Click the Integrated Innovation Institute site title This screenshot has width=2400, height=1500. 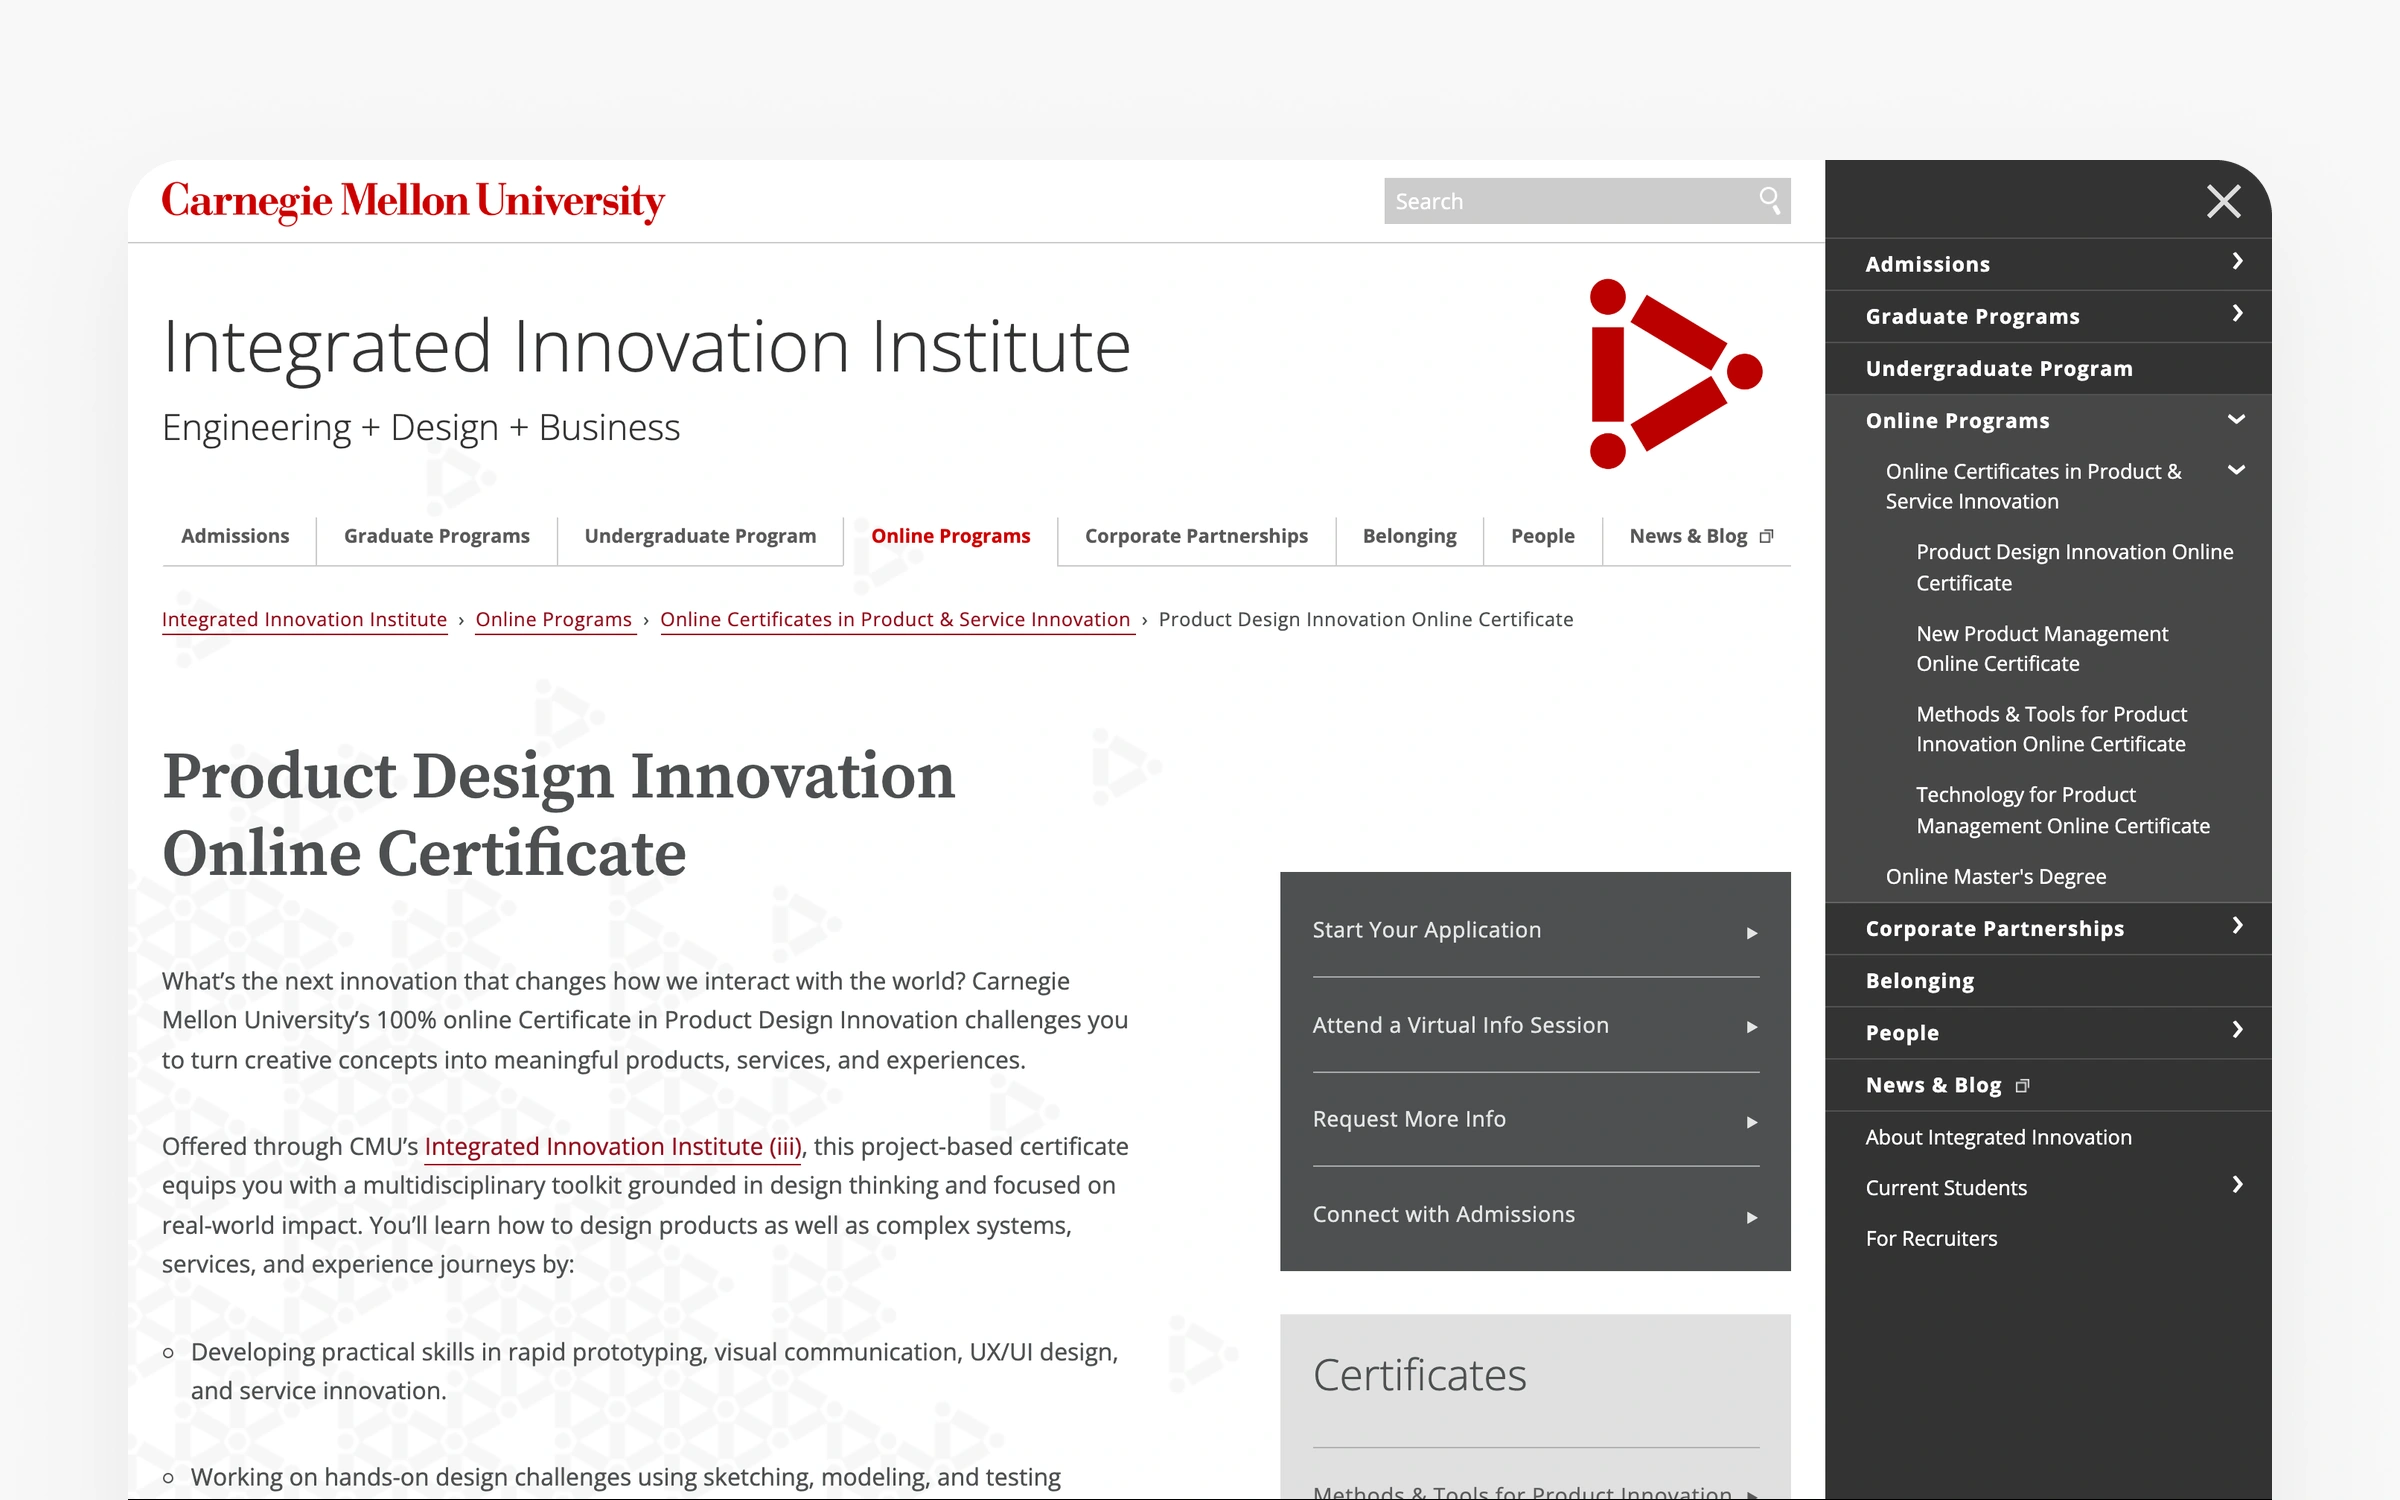pos(646,347)
